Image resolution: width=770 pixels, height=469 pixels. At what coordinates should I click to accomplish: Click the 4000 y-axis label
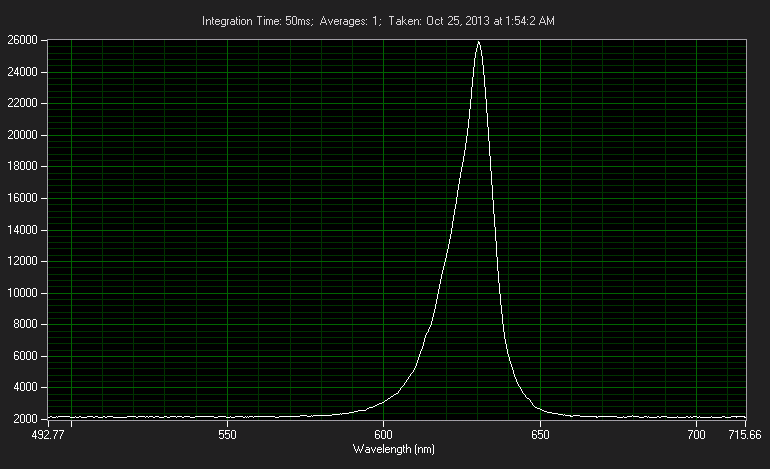pyautogui.click(x=24, y=388)
